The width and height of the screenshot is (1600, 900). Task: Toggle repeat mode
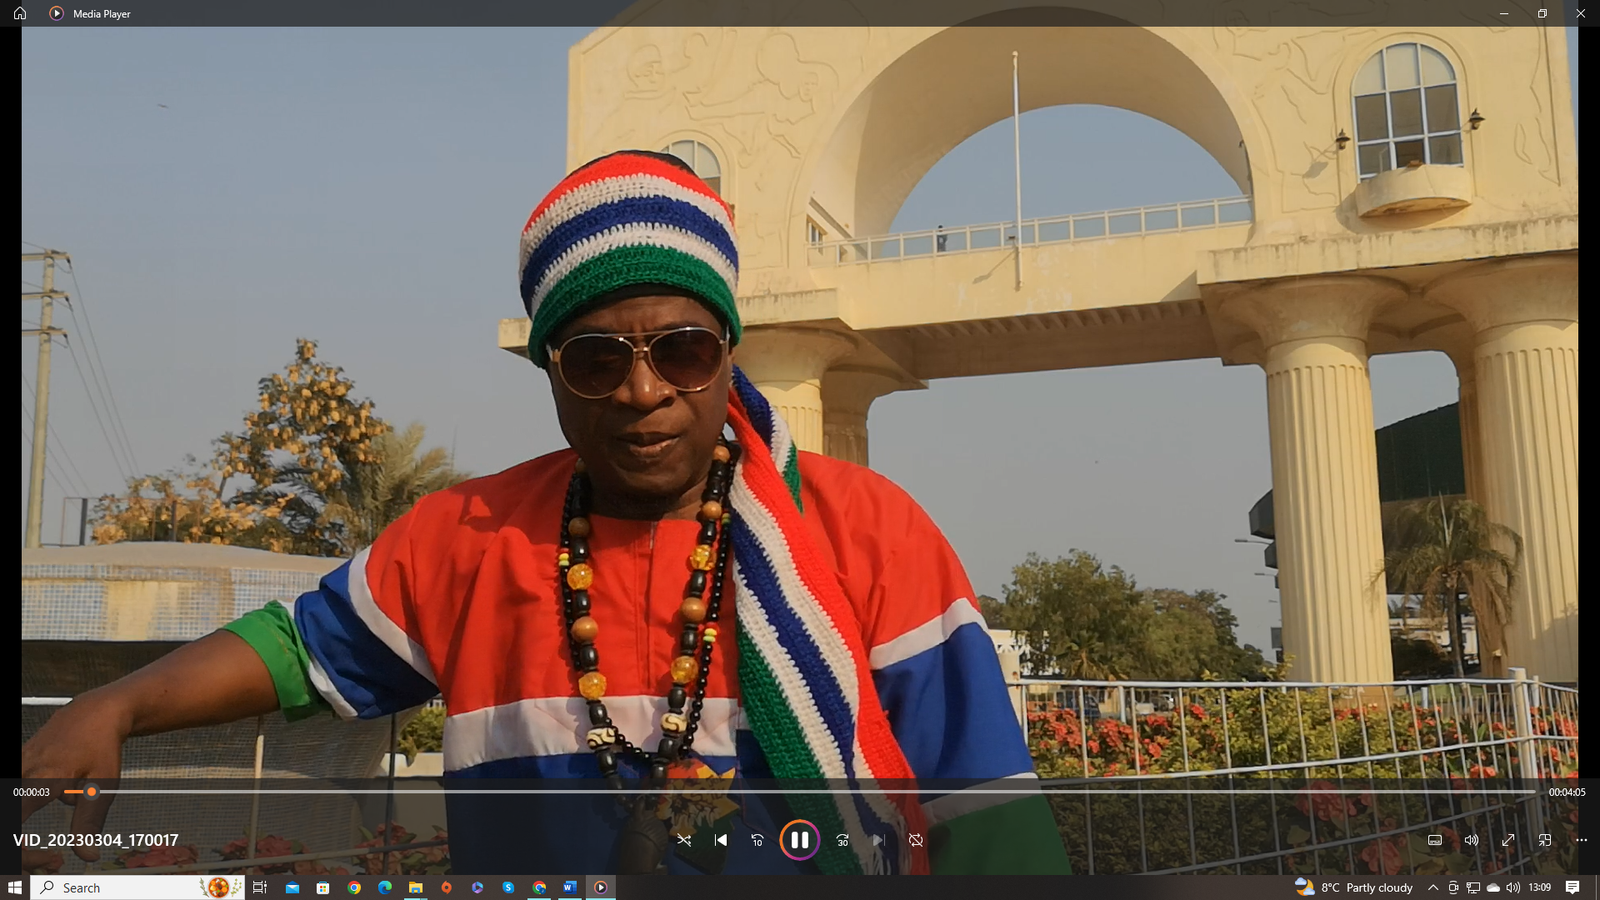[x=915, y=840]
